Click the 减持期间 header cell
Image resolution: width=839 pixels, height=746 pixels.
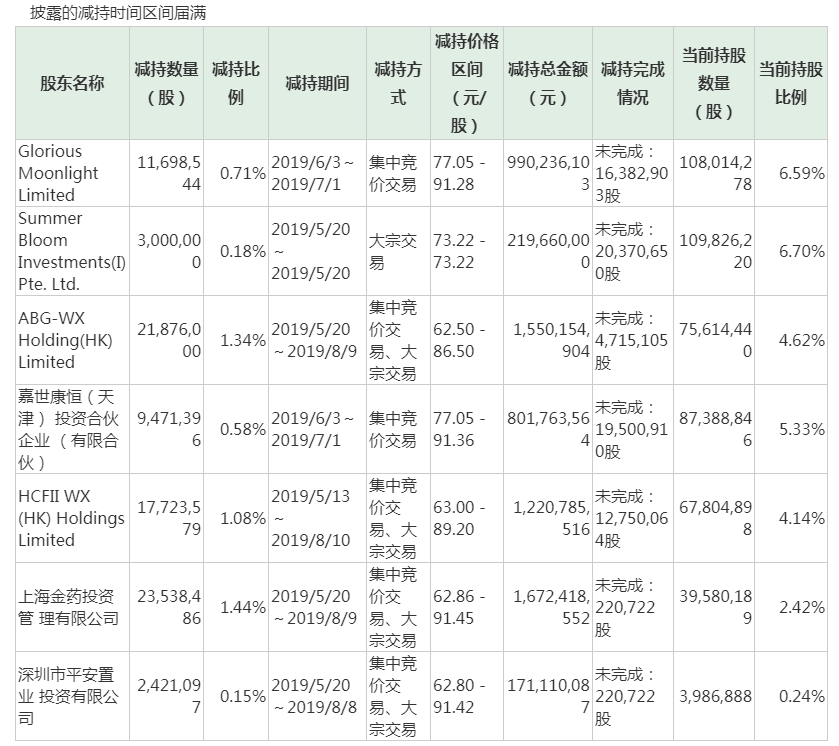click(x=317, y=83)
